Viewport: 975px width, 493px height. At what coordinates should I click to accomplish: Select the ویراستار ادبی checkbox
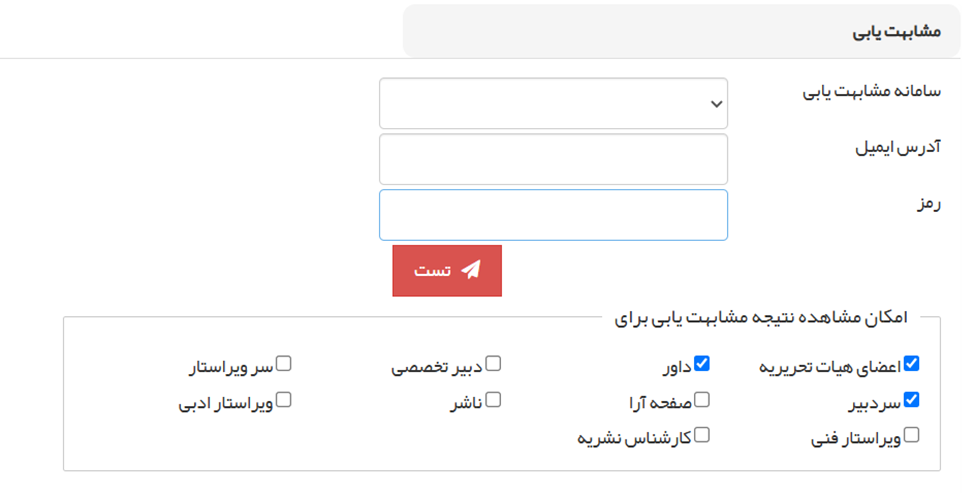click(x=284, y=400)
